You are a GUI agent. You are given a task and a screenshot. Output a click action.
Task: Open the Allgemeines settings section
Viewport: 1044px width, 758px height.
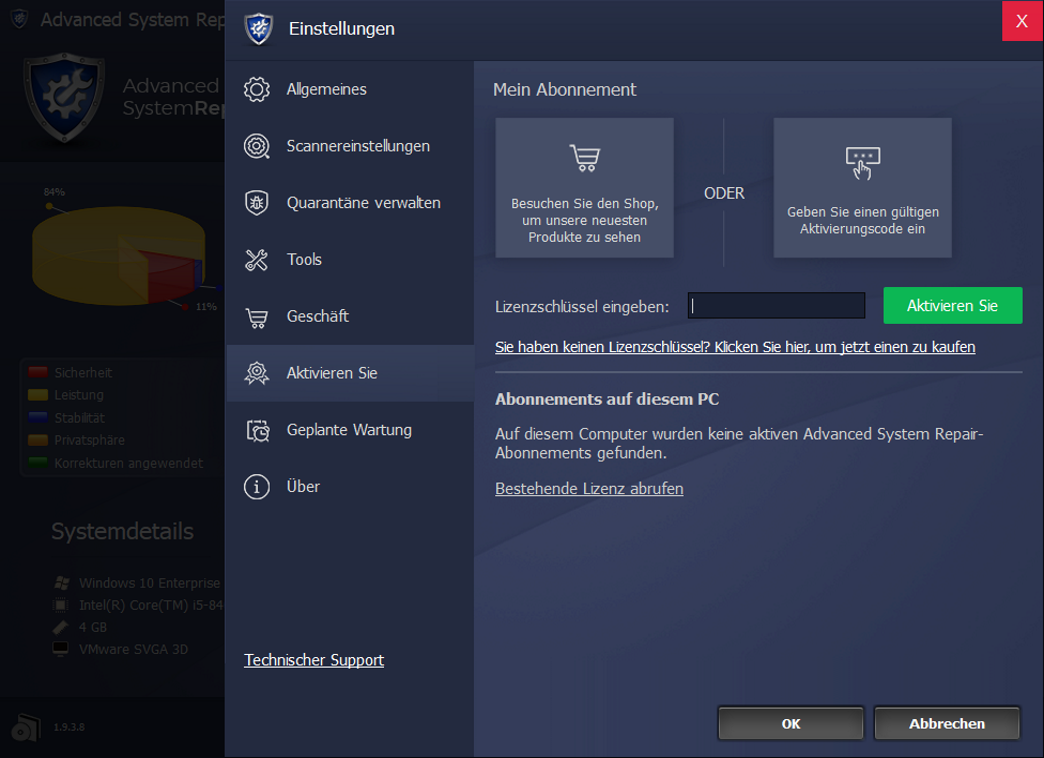(x=350, y=89)
